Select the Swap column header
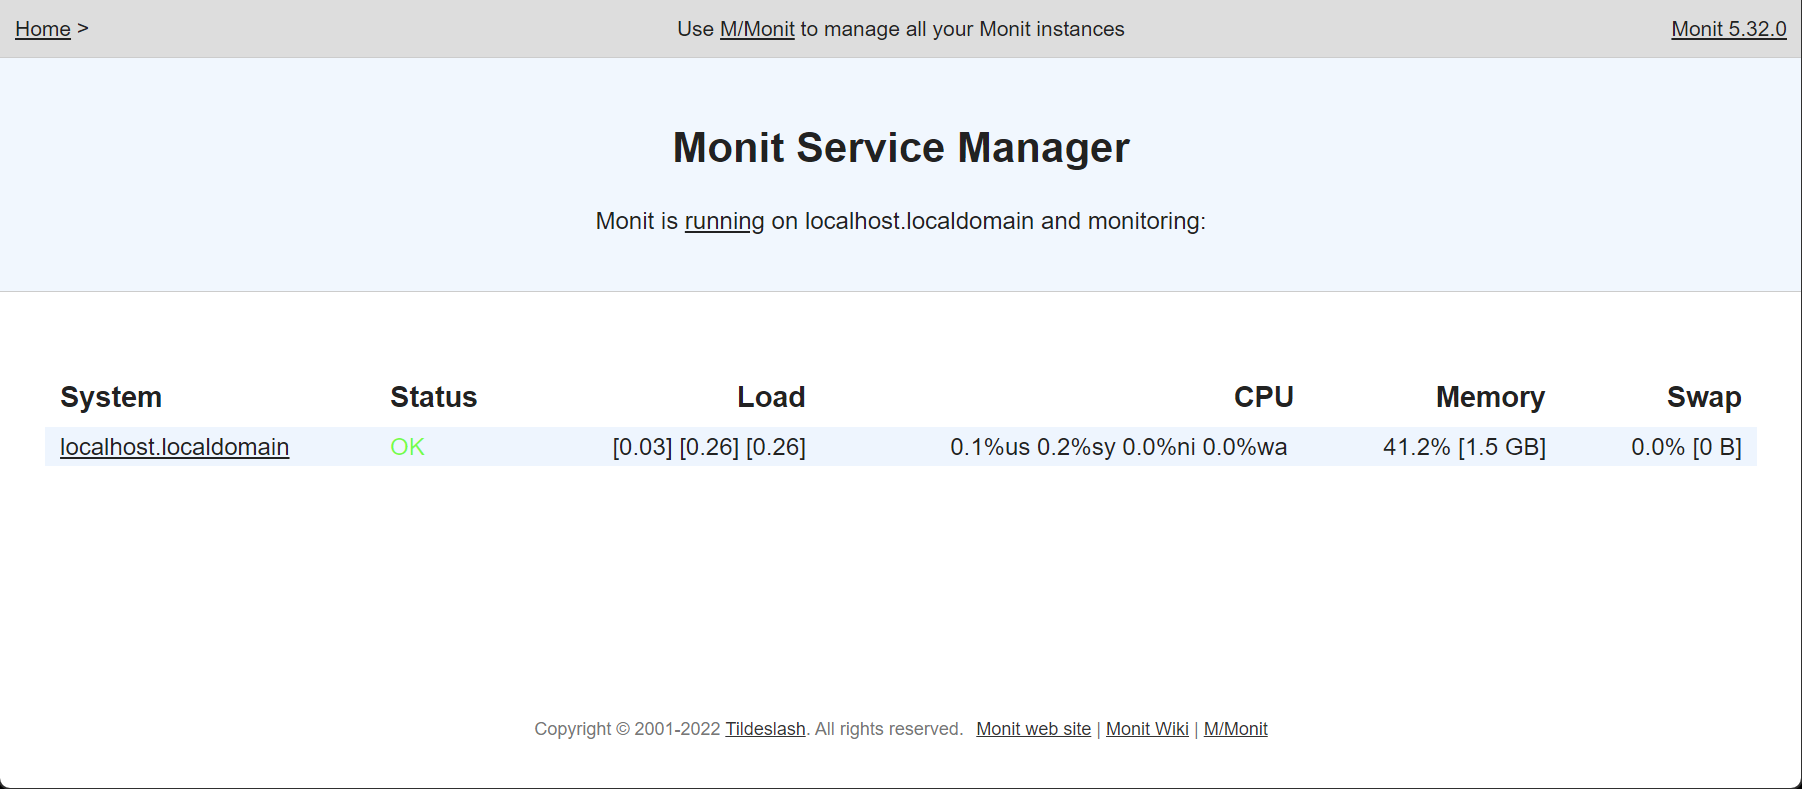 click(x=1704, y=397)
